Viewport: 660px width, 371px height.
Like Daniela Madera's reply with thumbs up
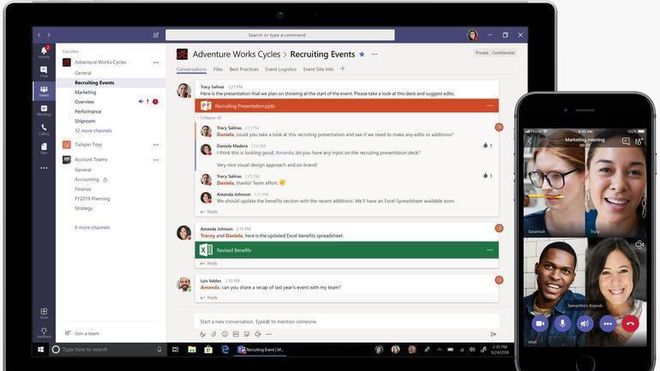pos(485,145)
